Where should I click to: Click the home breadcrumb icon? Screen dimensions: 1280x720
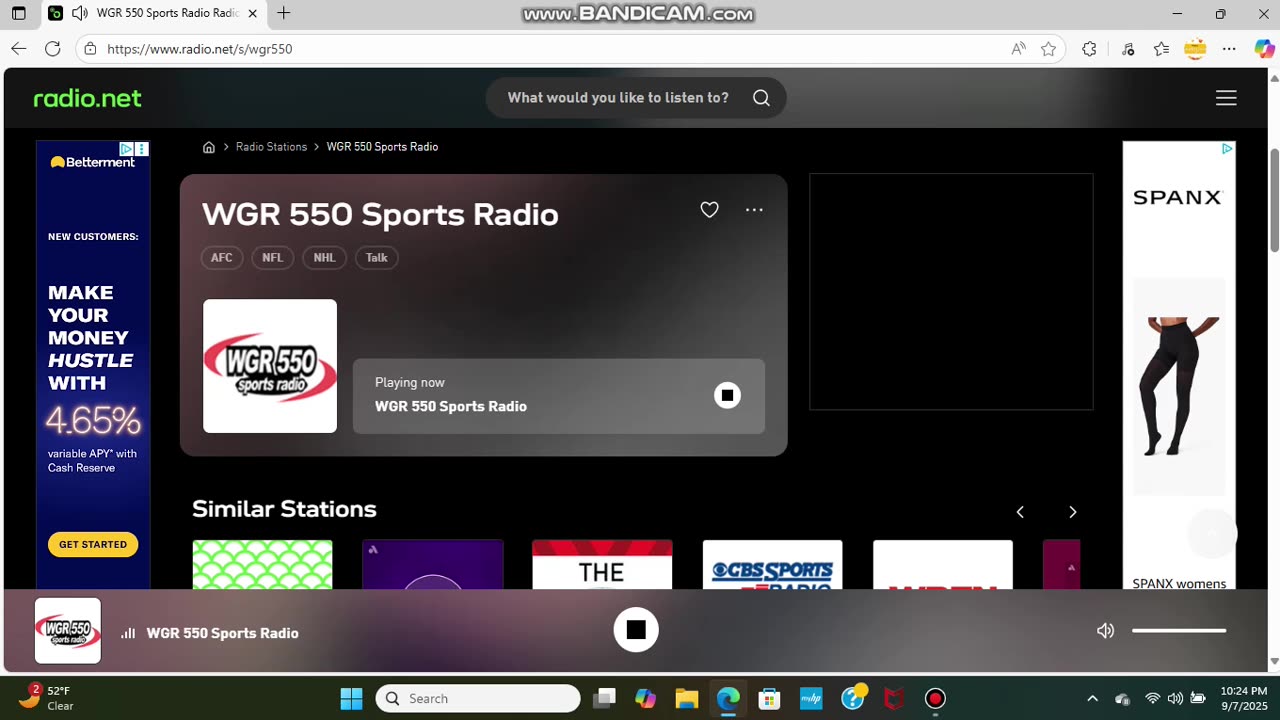pyautogui.click(x=209, y=147)
